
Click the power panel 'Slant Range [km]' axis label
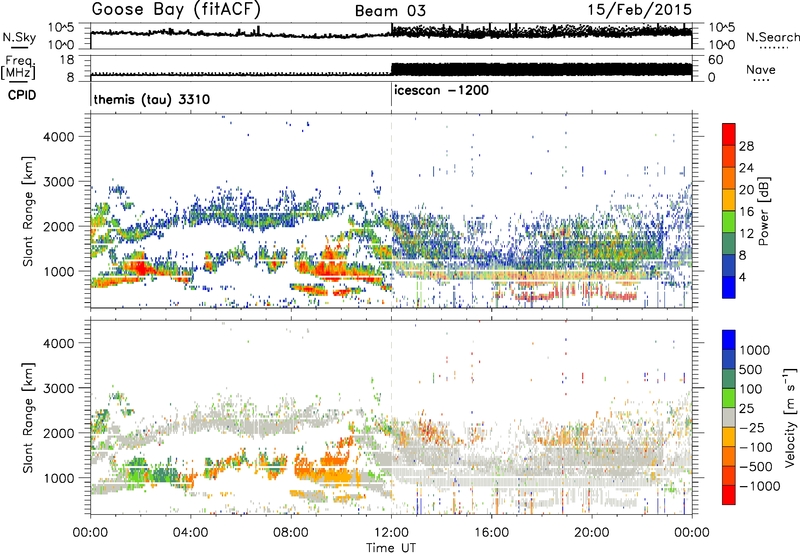click(28, 211)
